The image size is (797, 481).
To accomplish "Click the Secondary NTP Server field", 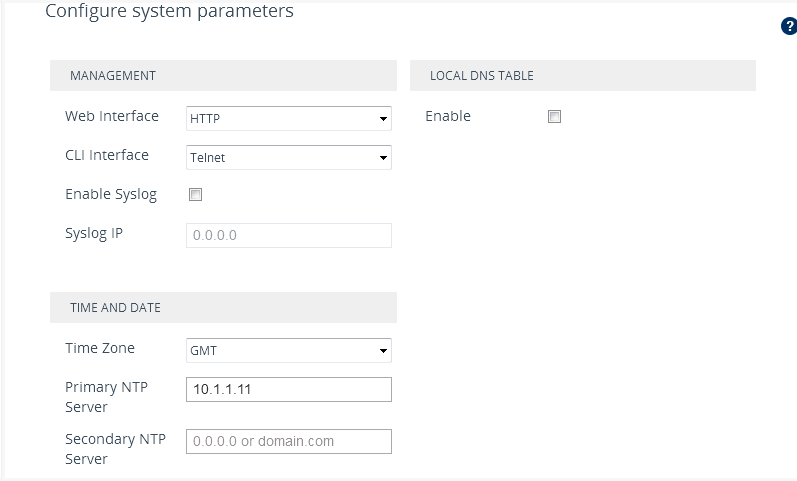I will coord(288,441).
